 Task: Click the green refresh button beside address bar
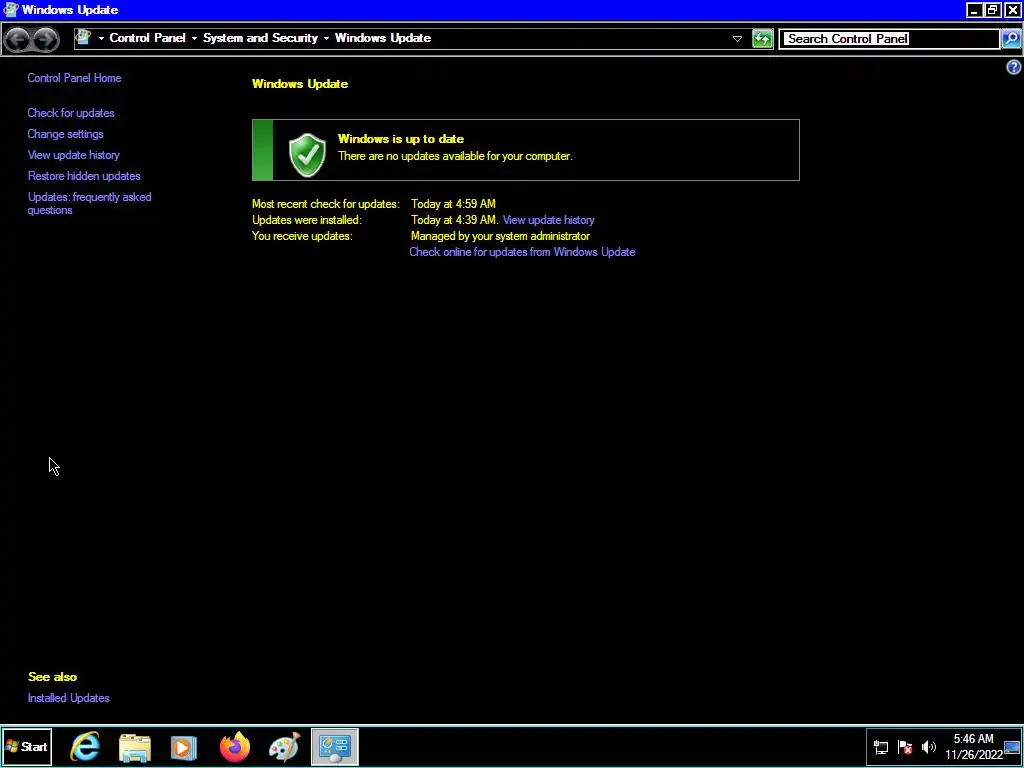[762, 39]
